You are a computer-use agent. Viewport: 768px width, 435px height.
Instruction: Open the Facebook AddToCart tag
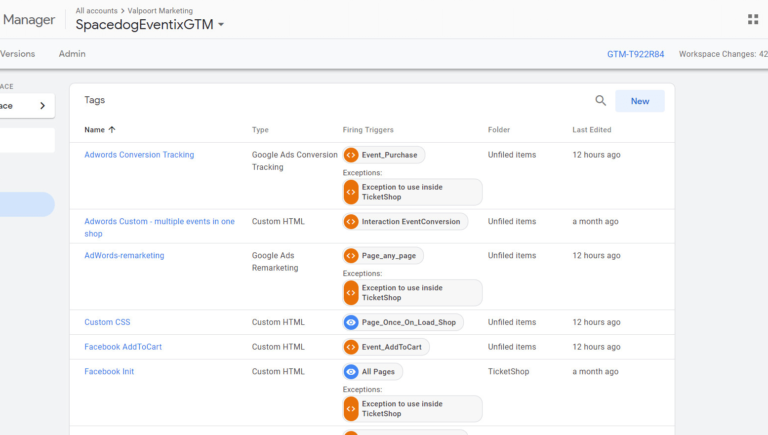(x=124, y=347)
